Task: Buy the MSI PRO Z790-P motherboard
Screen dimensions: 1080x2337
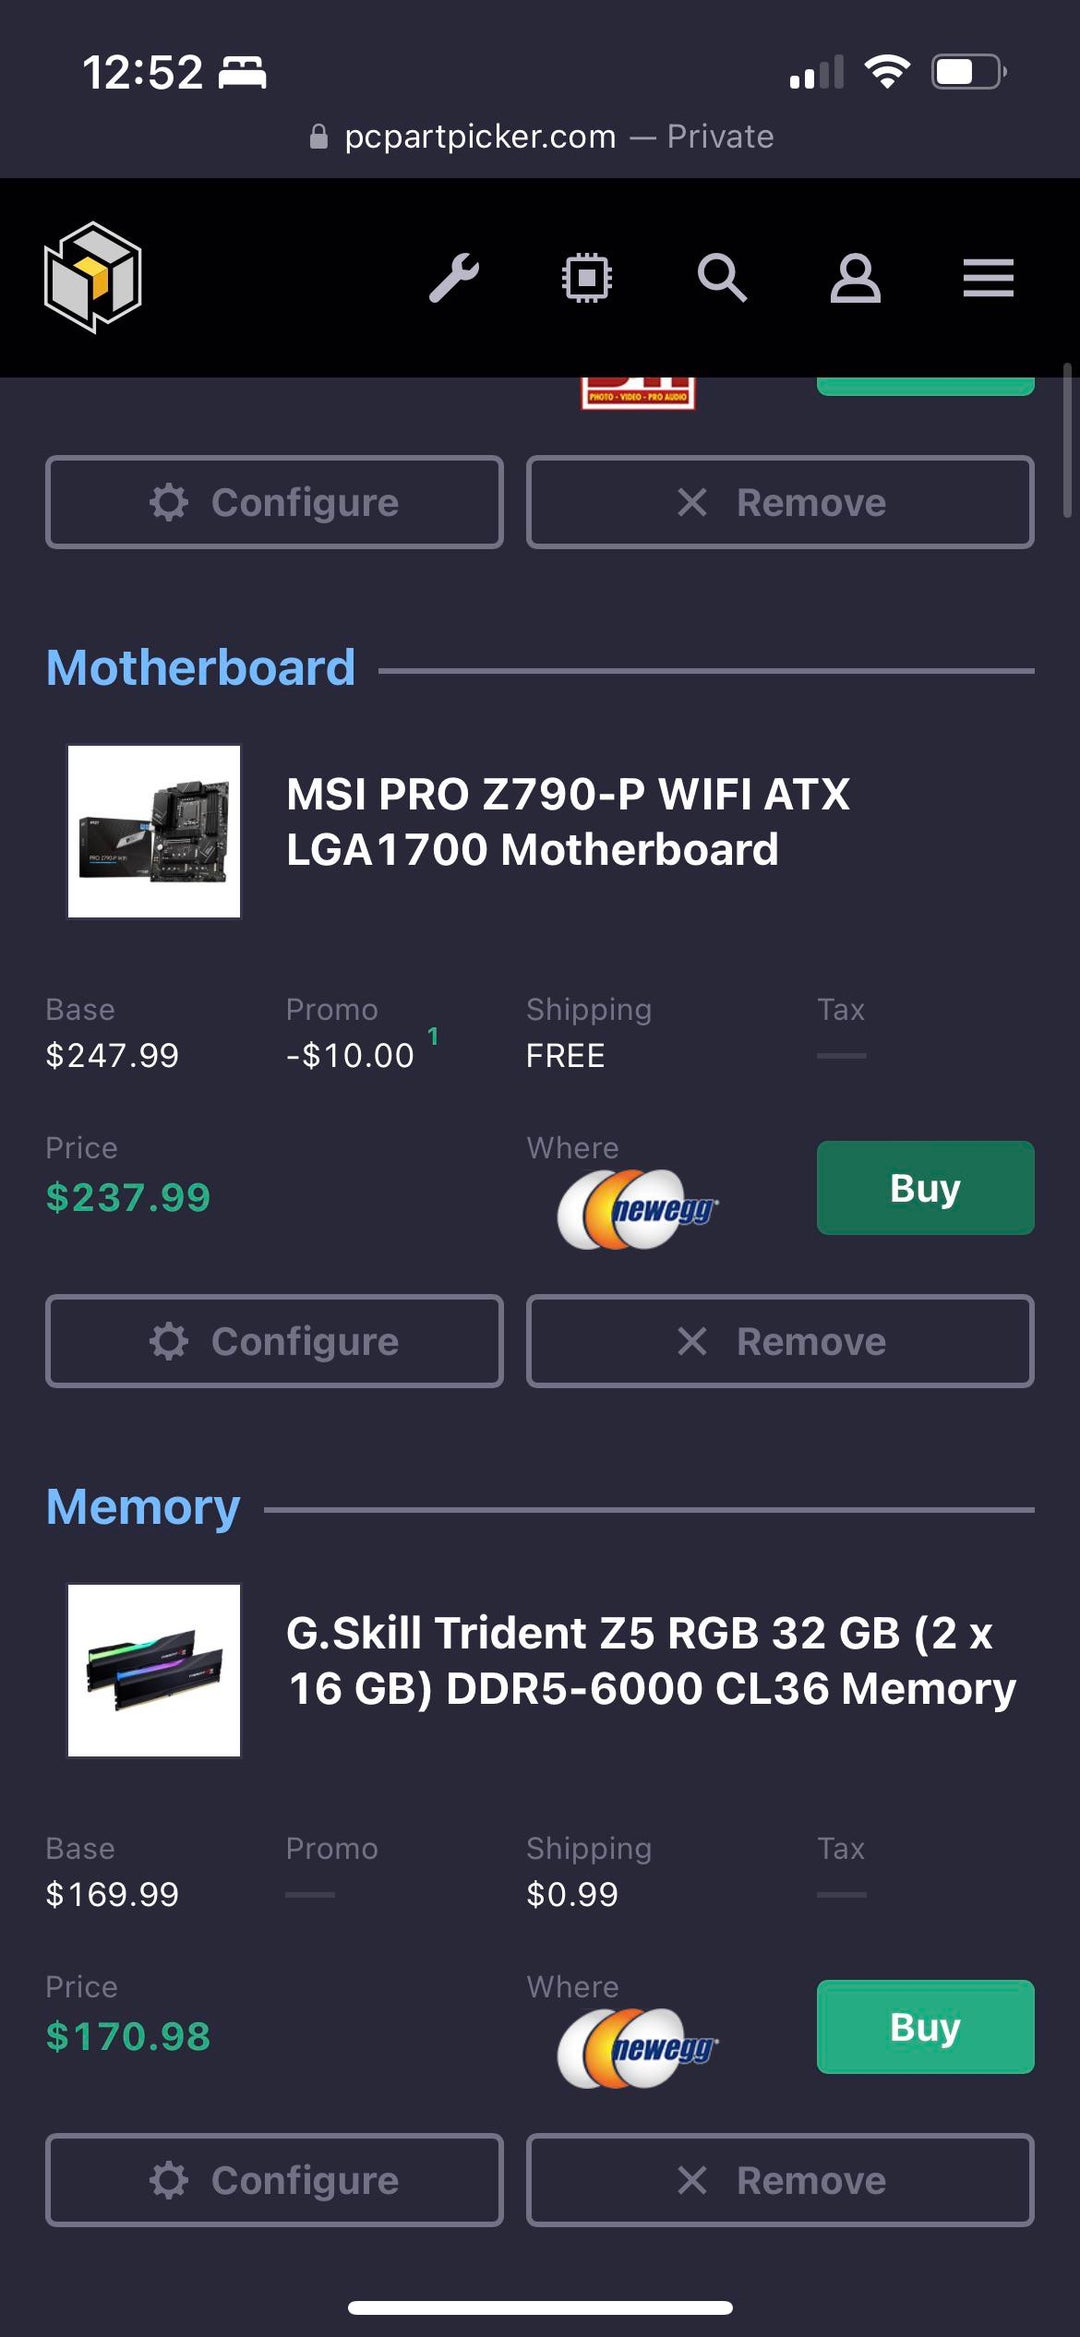Action: click(x=925, y=1188)
